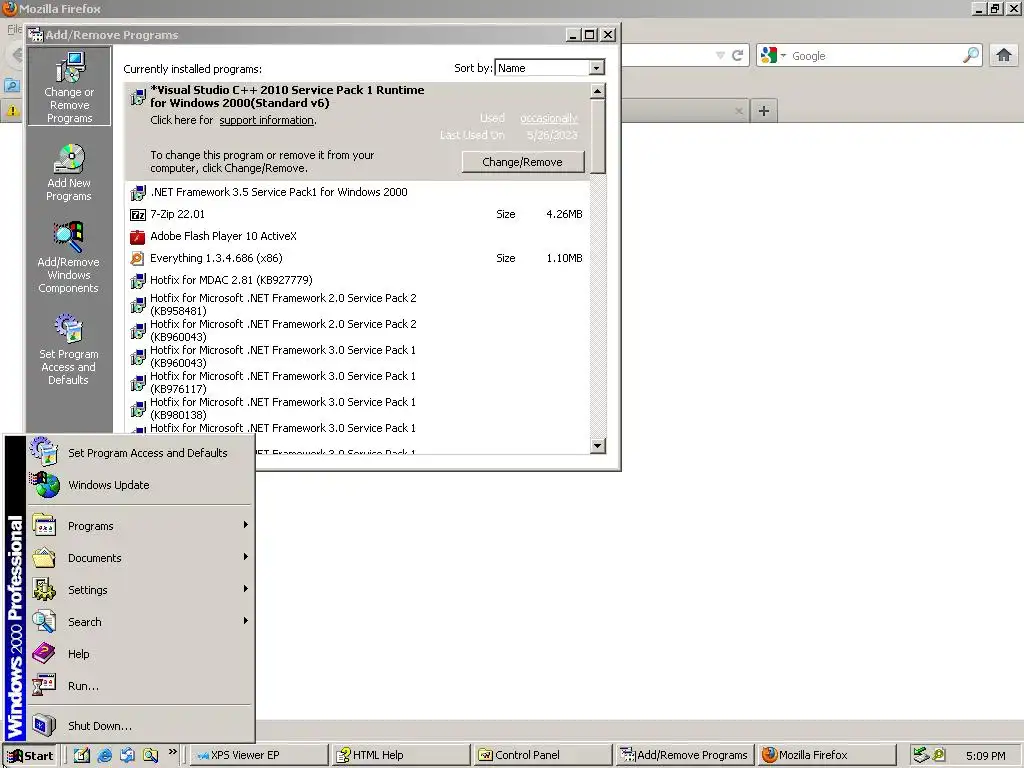The image size is (1024, 768).
Task: Open Help from the Start menu
Action: click(140, 654)
